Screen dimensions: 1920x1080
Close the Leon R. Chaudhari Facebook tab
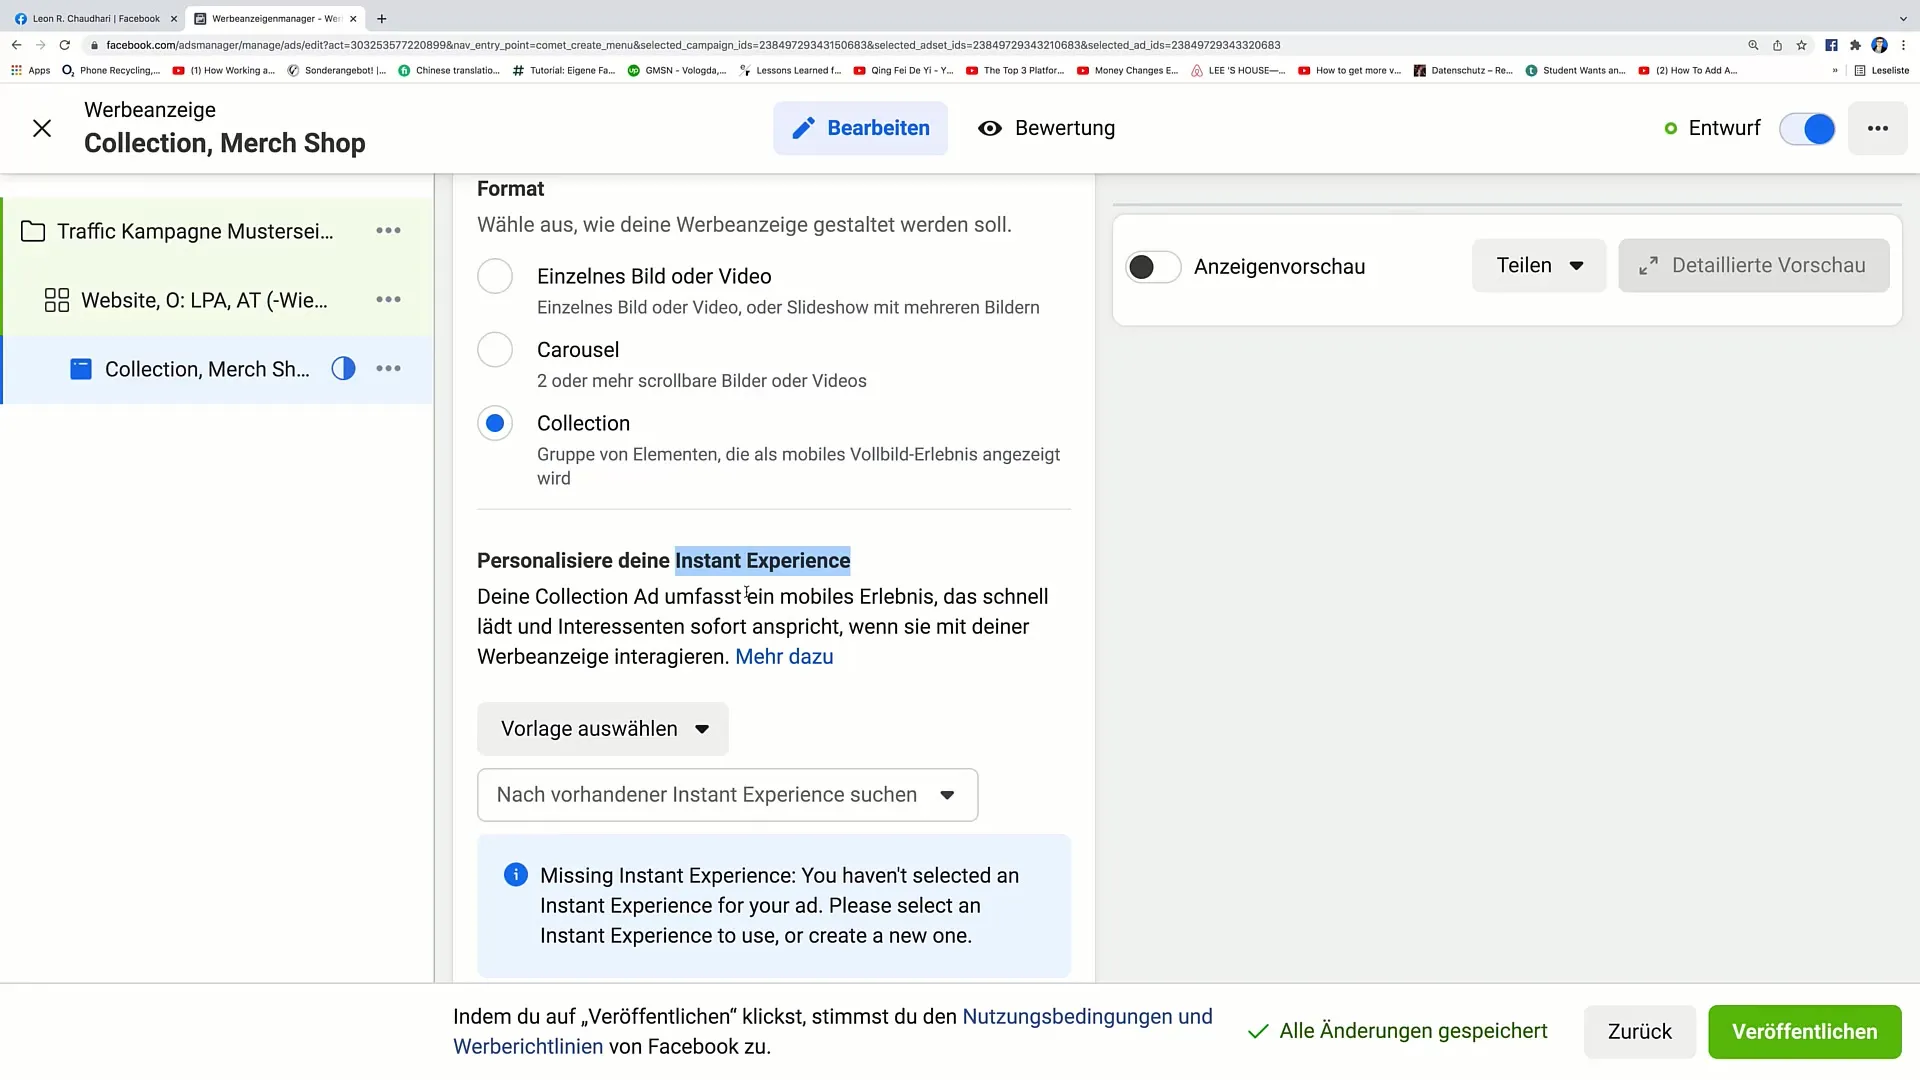[x=173, y=19]
